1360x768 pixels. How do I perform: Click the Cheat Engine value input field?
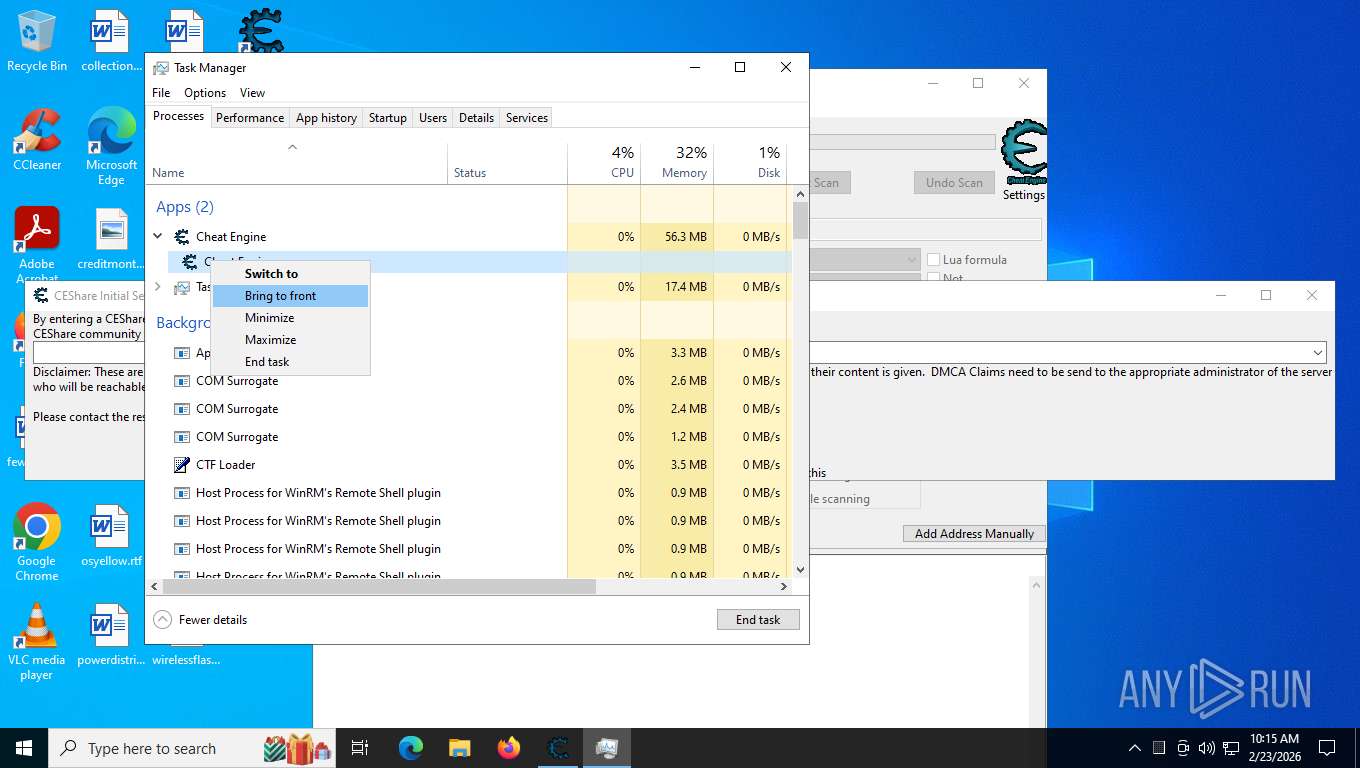pos(925,231)
